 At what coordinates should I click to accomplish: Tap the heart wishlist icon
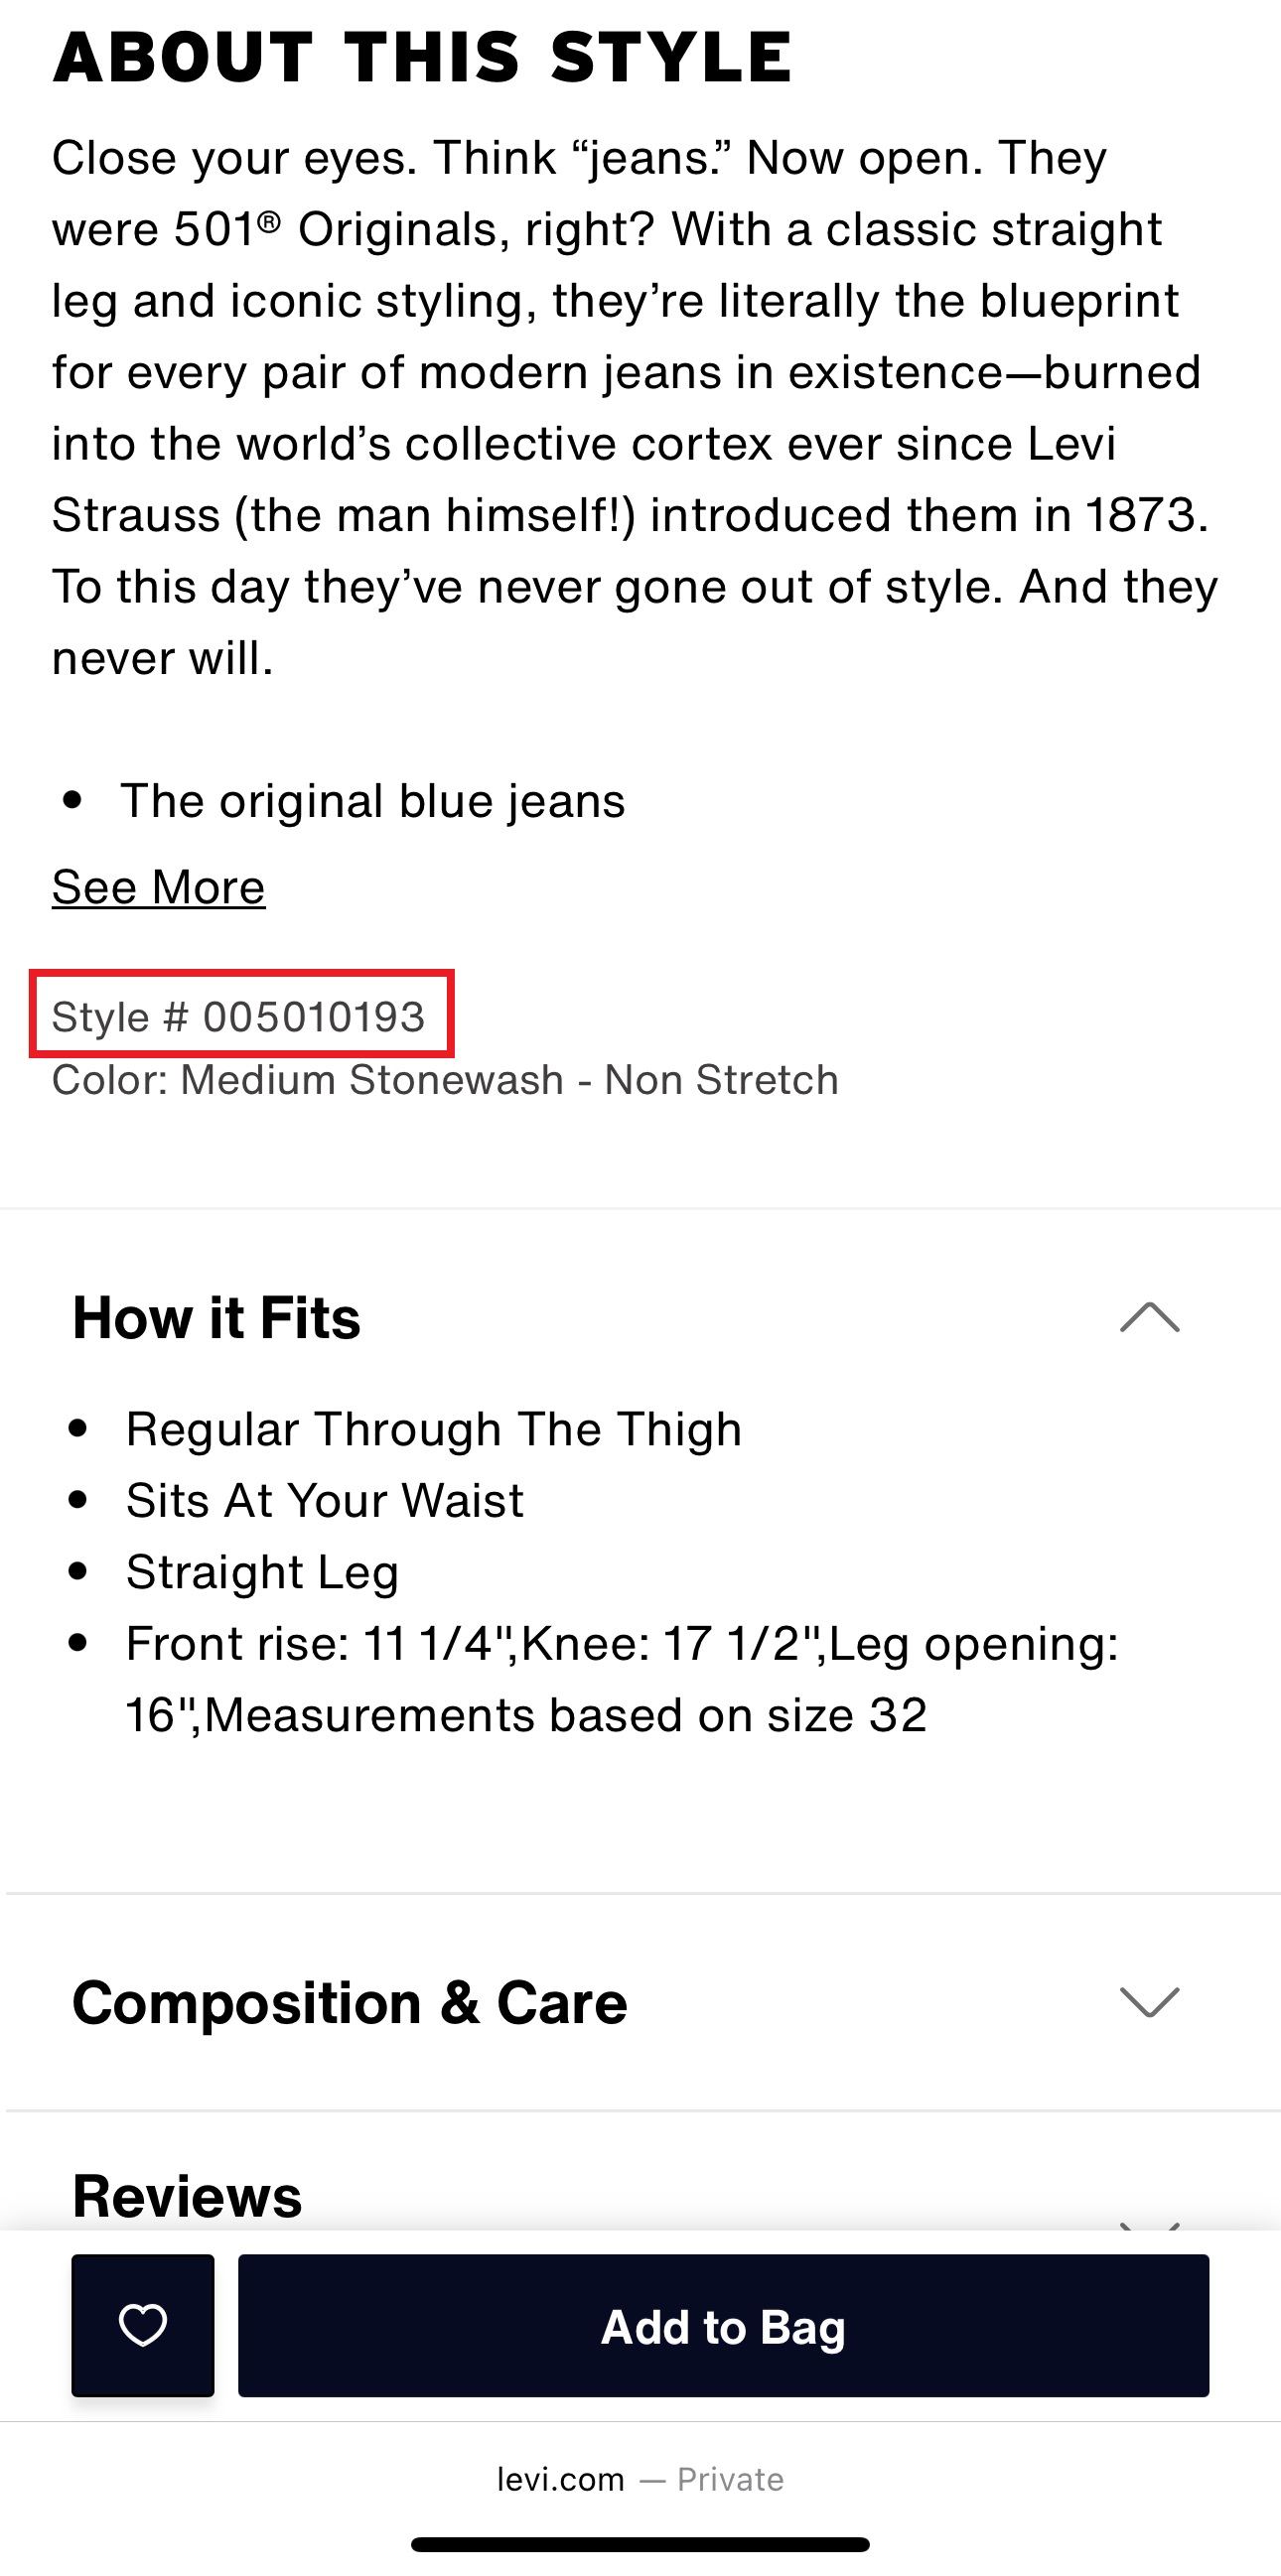click(x=143, y=2325)
